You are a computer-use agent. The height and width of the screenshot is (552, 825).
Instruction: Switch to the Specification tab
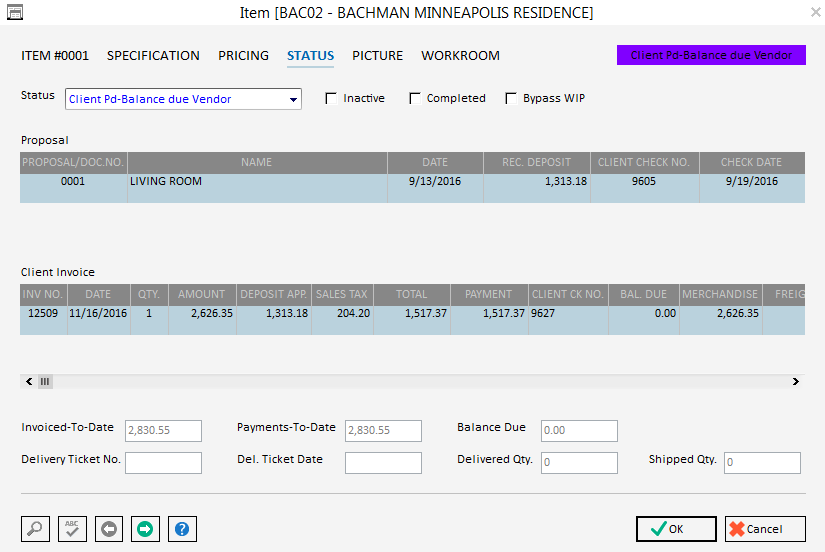click(153, 56)
